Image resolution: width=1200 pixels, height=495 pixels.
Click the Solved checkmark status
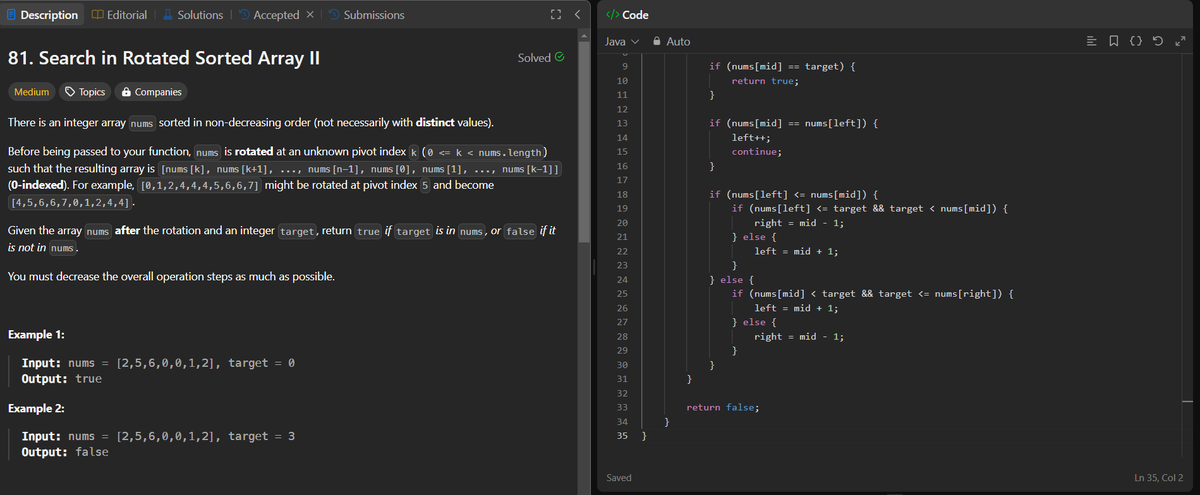point(541,58)
